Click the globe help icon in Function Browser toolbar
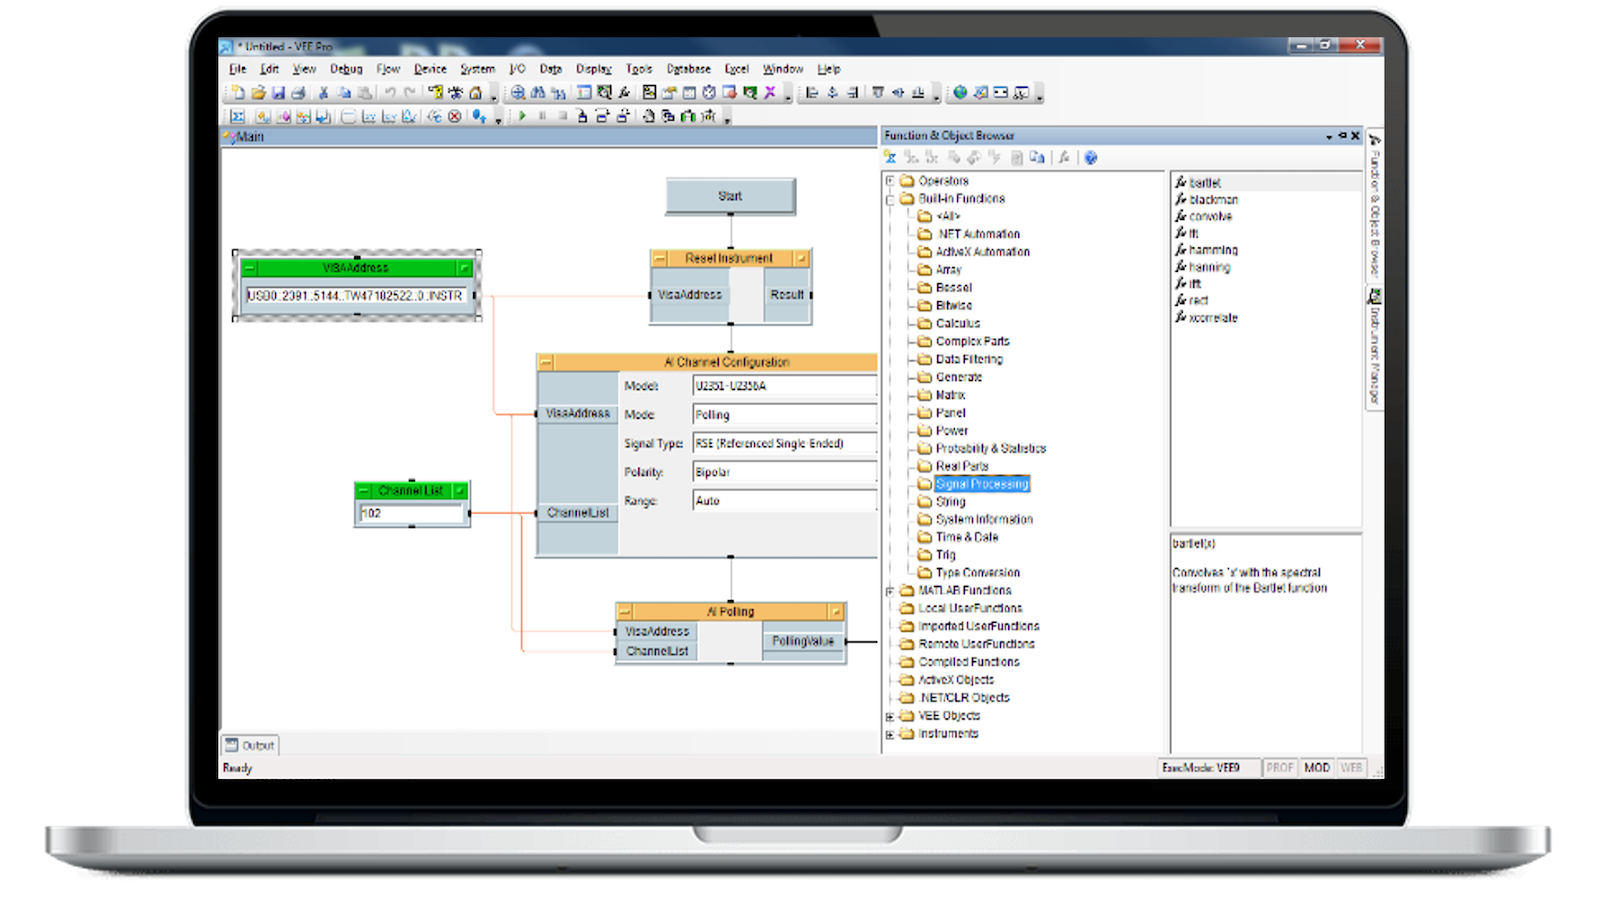Image resolution: width=1600 pixels, height=900 pixels. pyautogui.click(x=1091, y=157)
